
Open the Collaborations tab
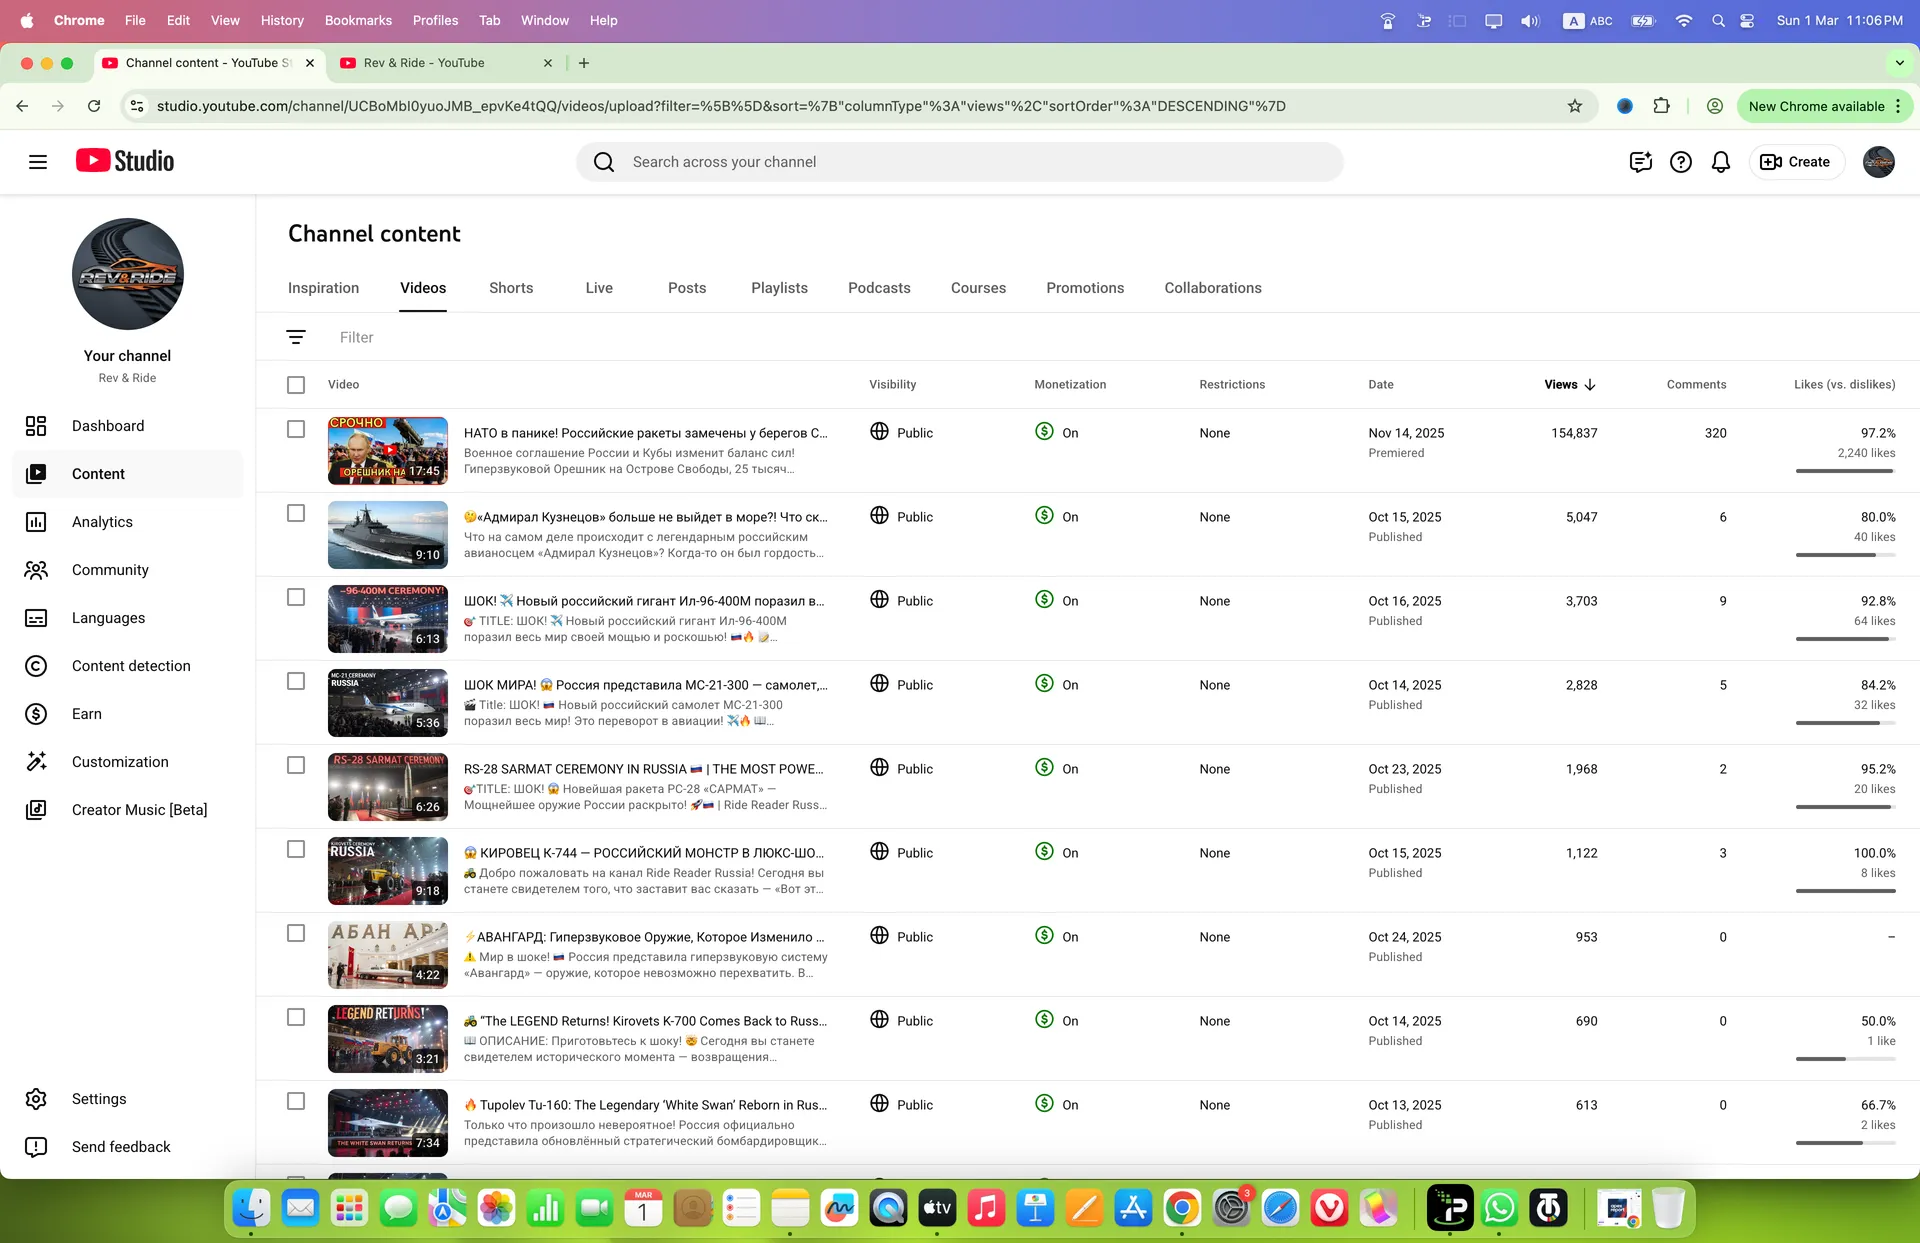pyautogui.click(x=1212, y=288)
